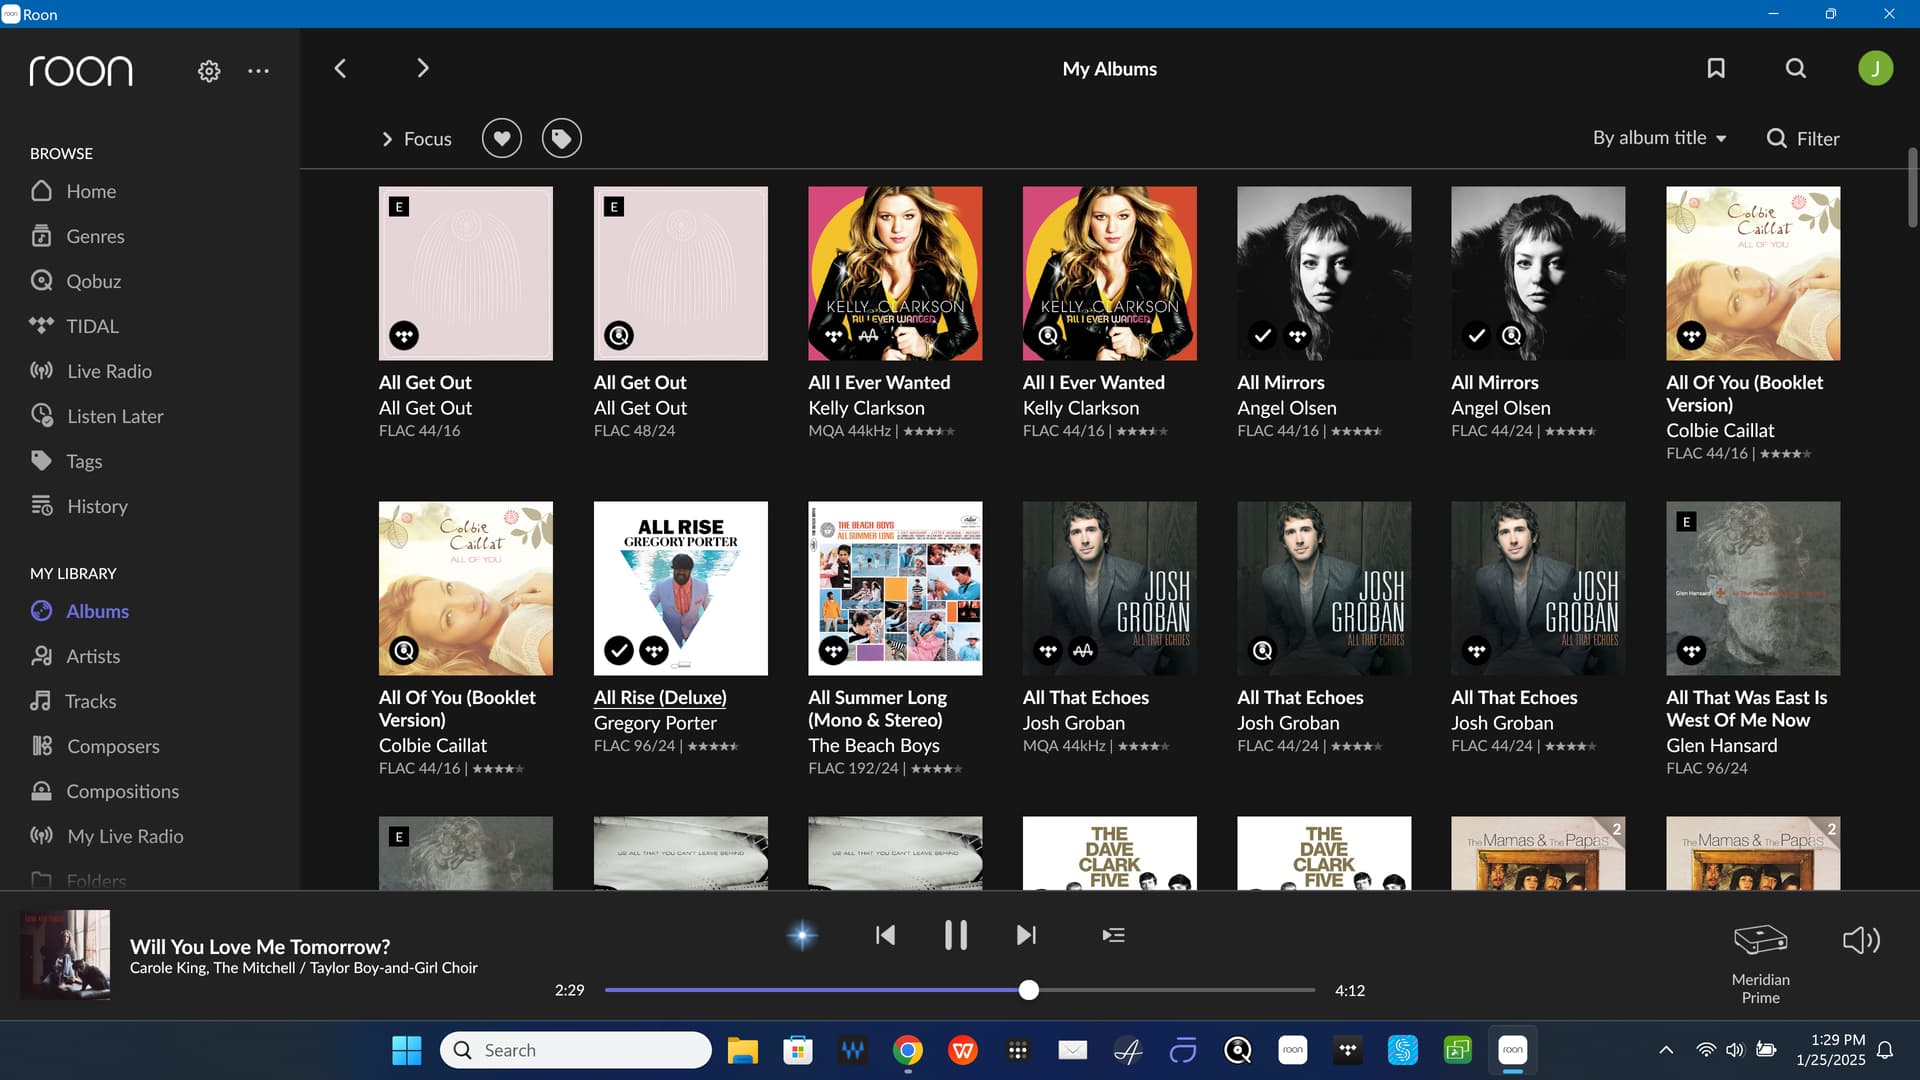
Task: Expand the Focus chevron
Action: [x=387, y=139]
